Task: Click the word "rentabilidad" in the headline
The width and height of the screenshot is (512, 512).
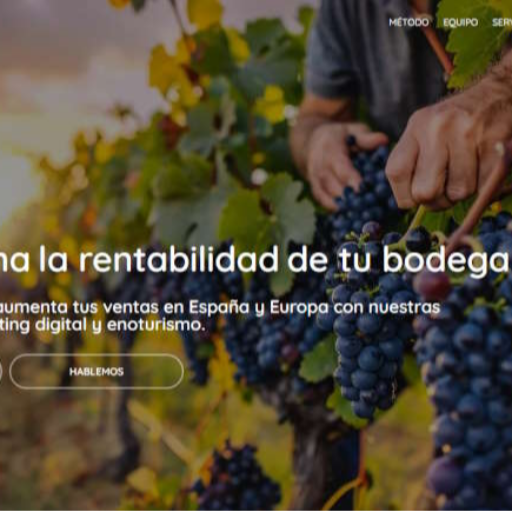Action: (178, 260)
